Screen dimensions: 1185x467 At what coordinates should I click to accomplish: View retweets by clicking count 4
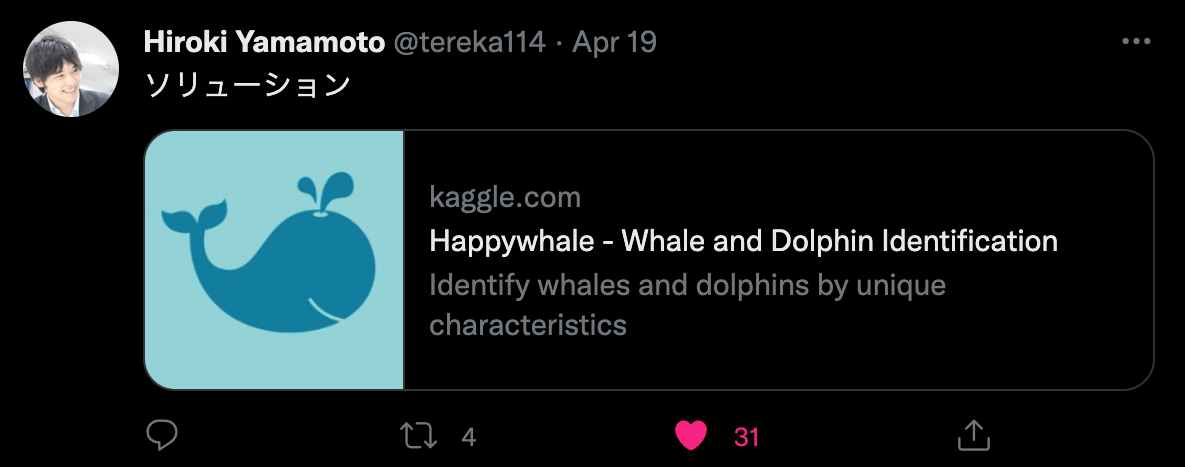pyautogui.click(x=469, y=437)
